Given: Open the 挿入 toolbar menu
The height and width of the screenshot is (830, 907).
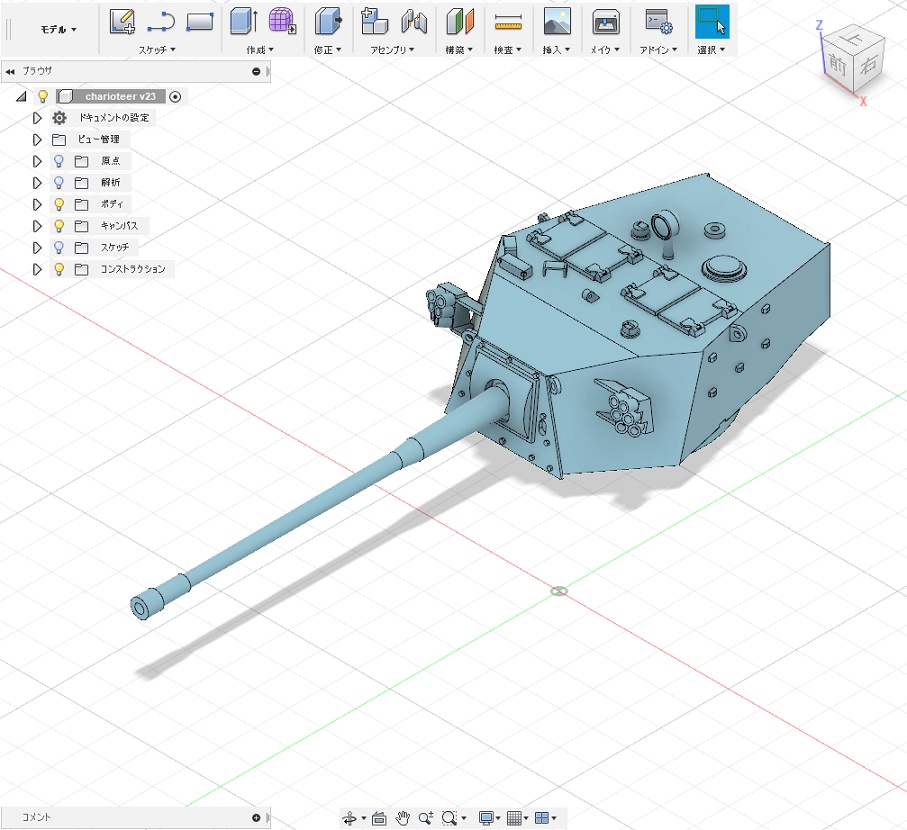Looking at the screenshot, I should (556, 50).
